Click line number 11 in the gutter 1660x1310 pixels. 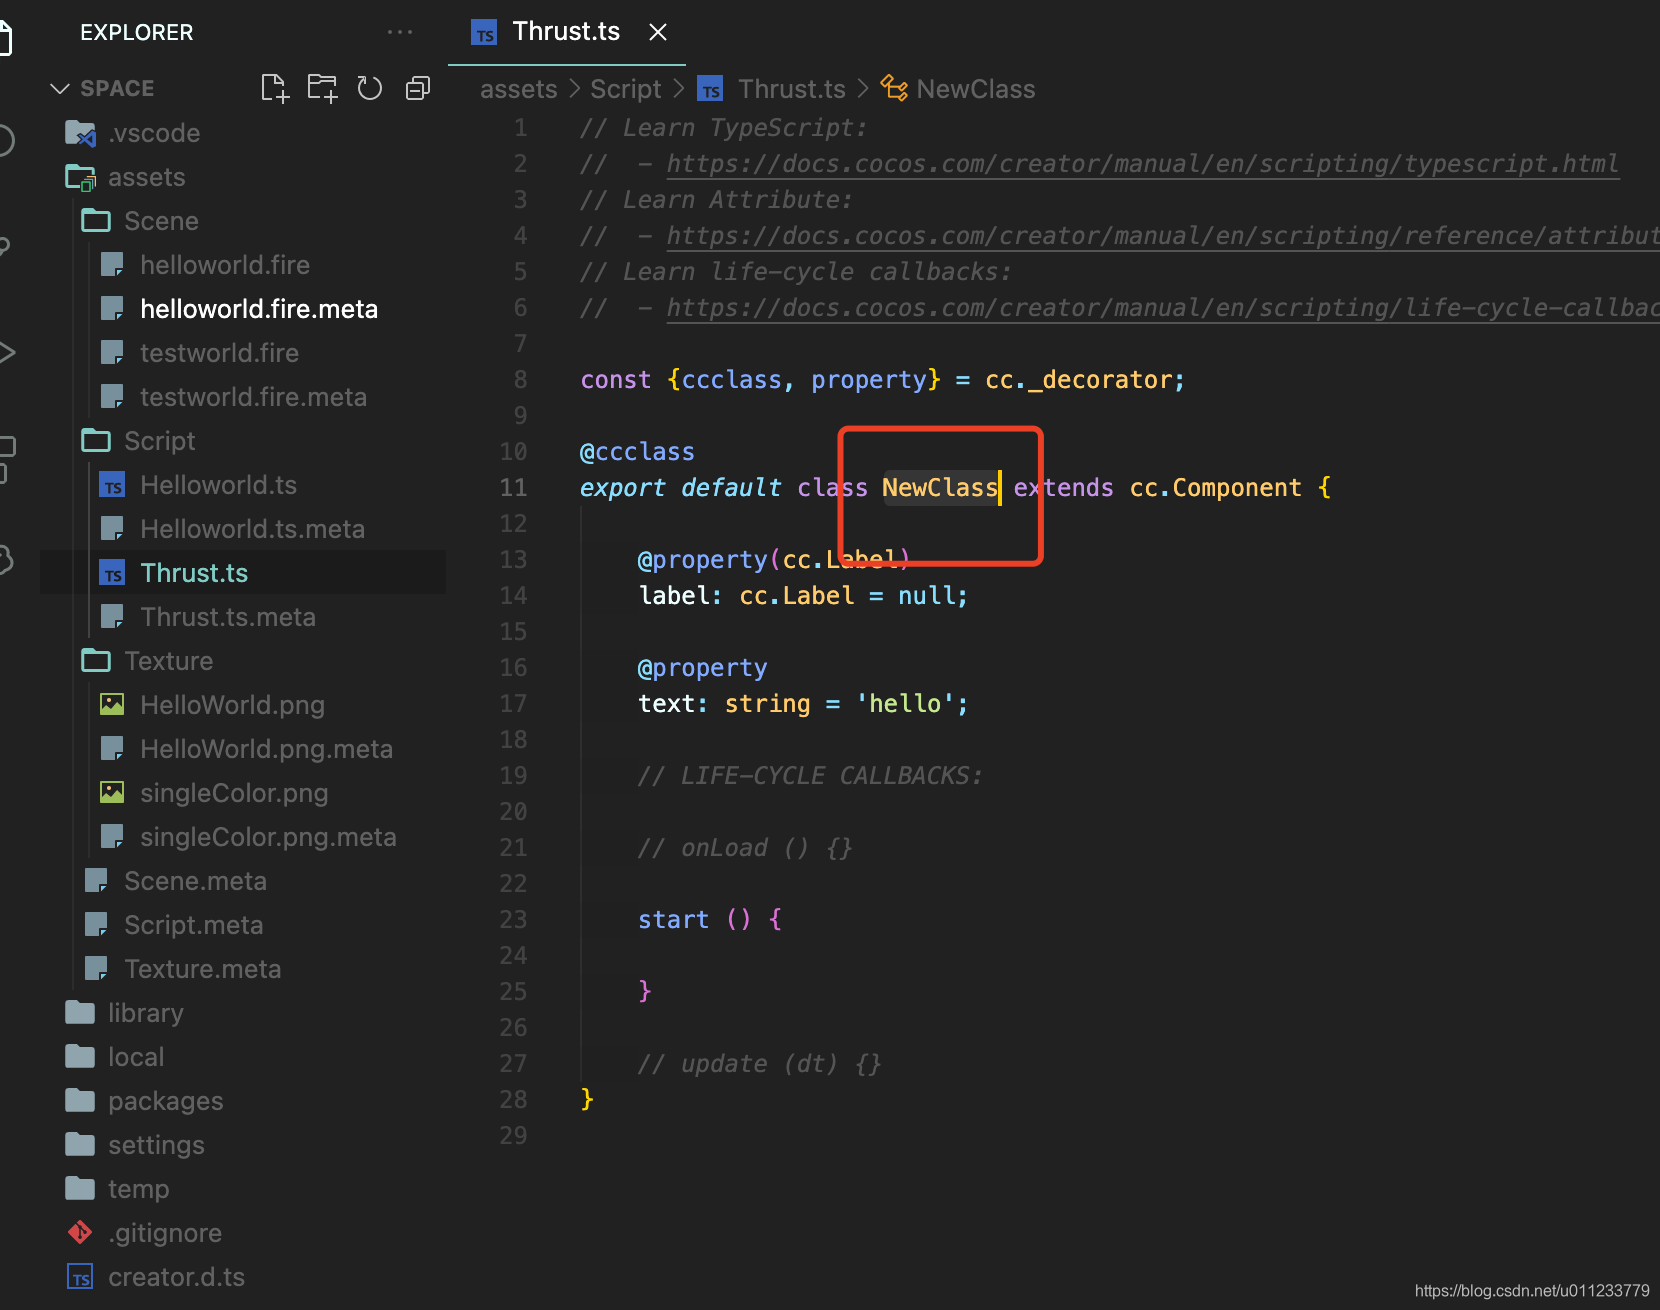pos(513,488)
